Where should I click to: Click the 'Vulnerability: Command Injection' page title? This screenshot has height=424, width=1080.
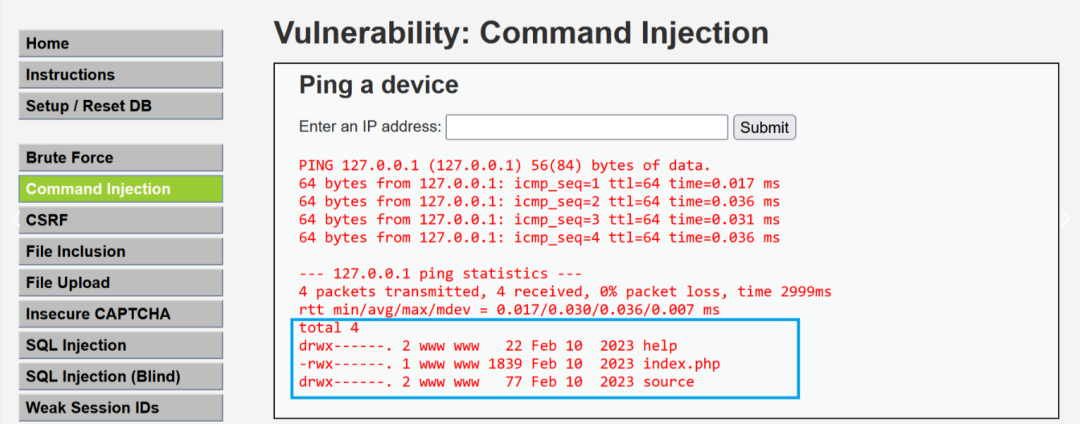(x=521, y=32)
